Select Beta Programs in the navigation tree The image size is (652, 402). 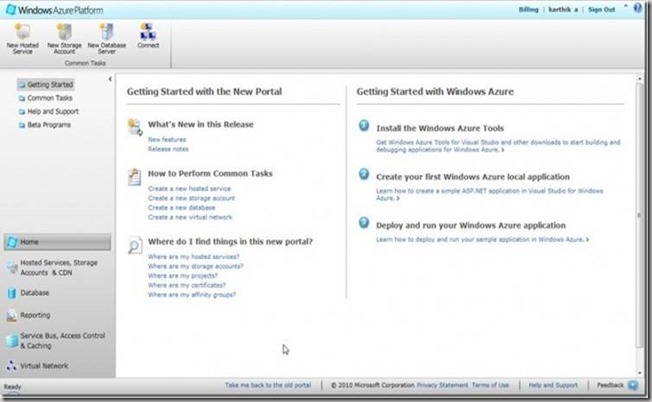click(49, 125)
